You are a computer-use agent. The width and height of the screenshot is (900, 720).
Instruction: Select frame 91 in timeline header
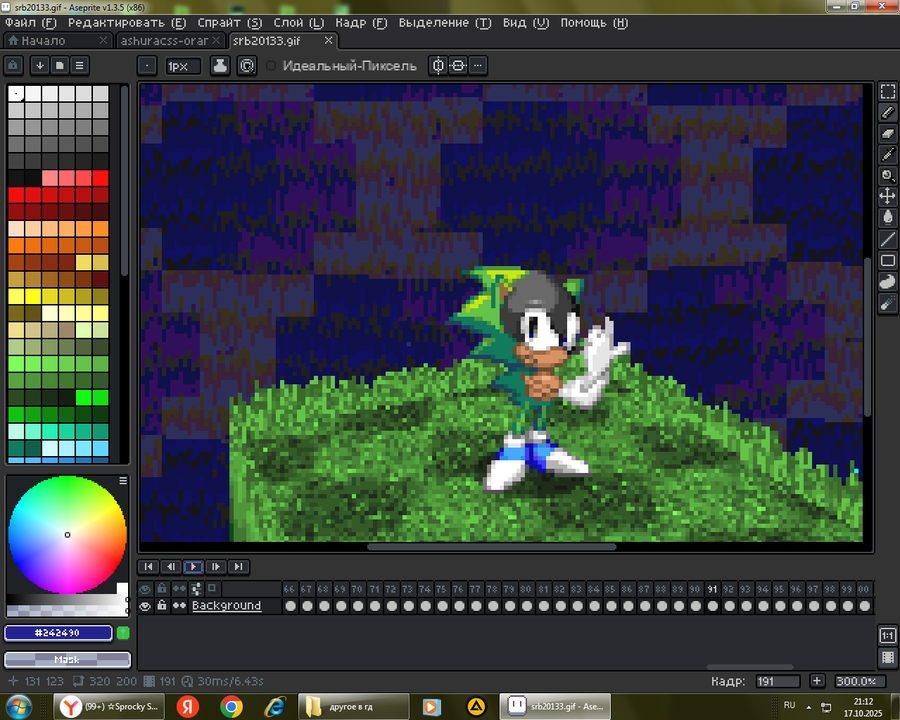[x=712, y=589]
